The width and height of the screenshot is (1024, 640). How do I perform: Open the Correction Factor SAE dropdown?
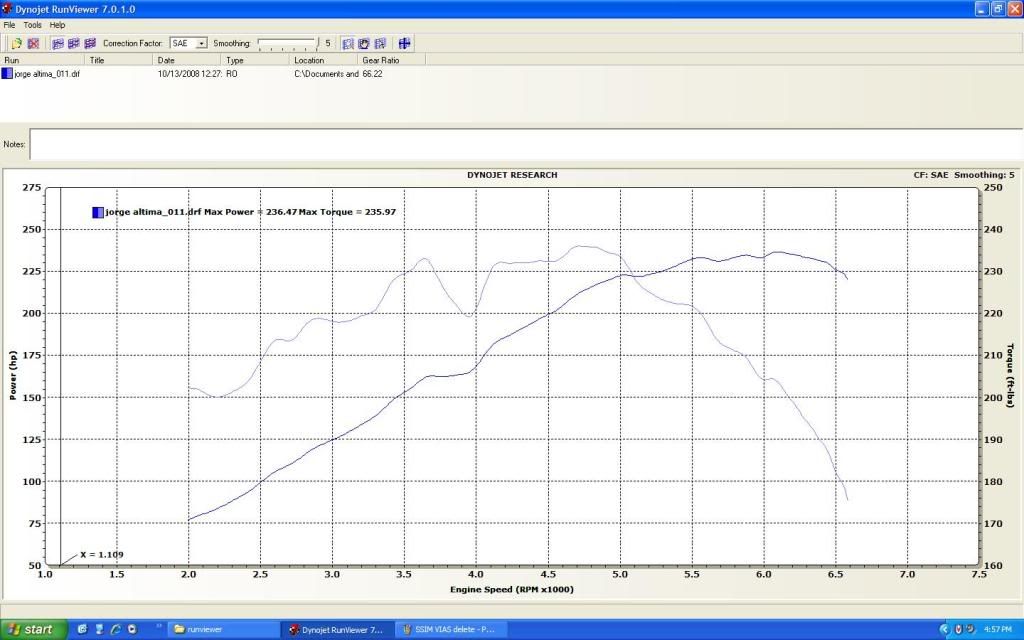pos(201,44)
